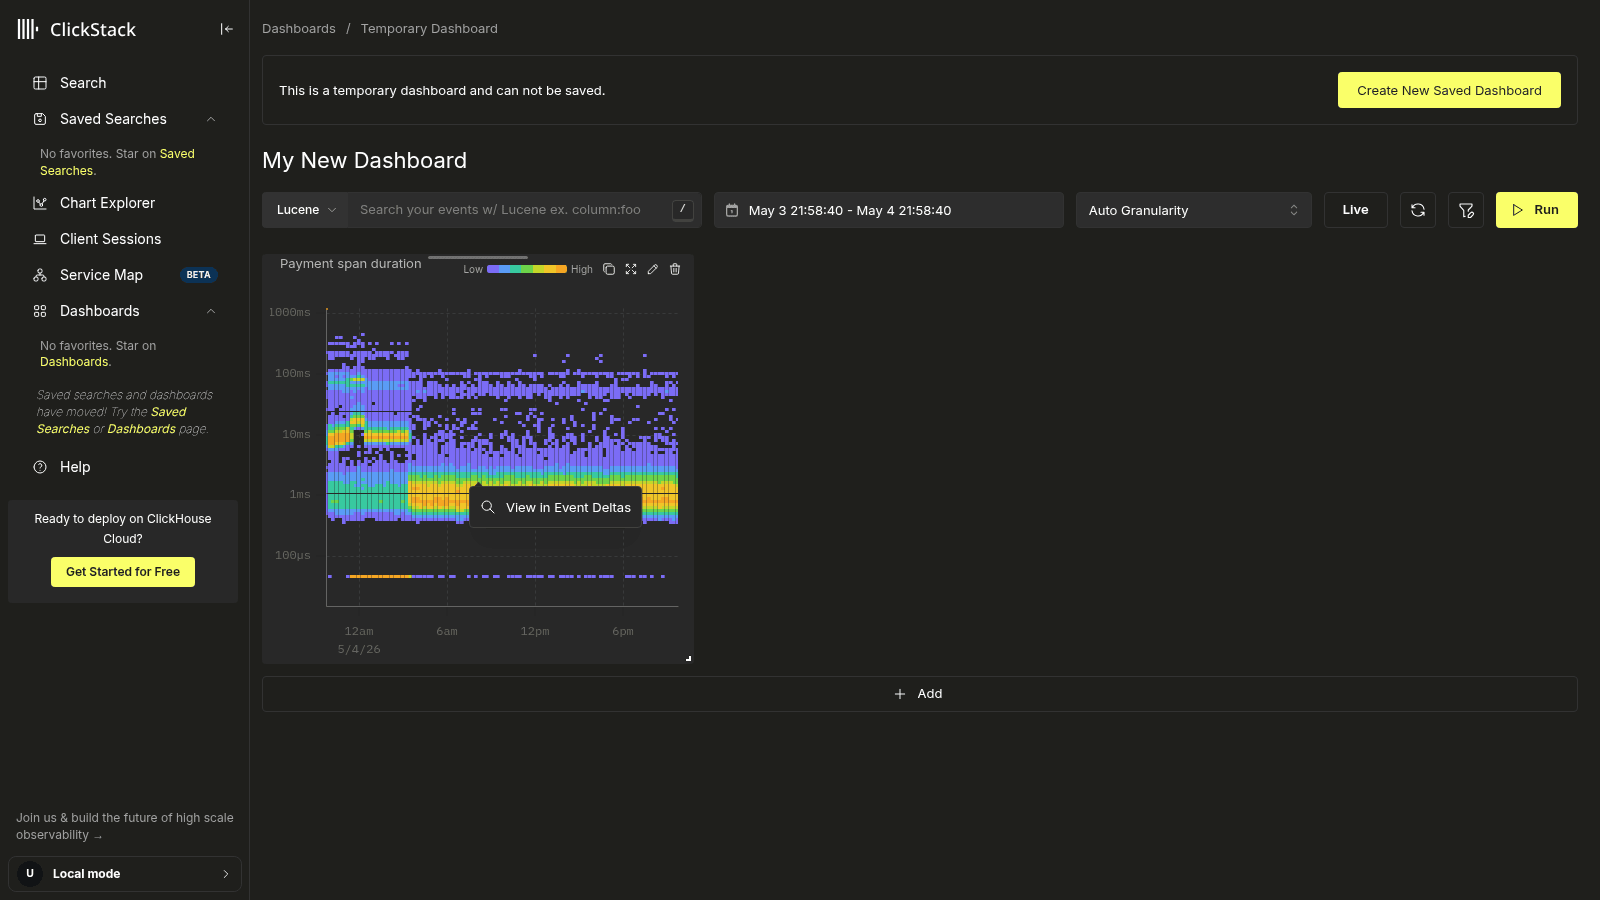This screenshot has width=1600, height=900.
Task: Click the Saved Searches sidebar icon
Action: click(x=40, y=119)
